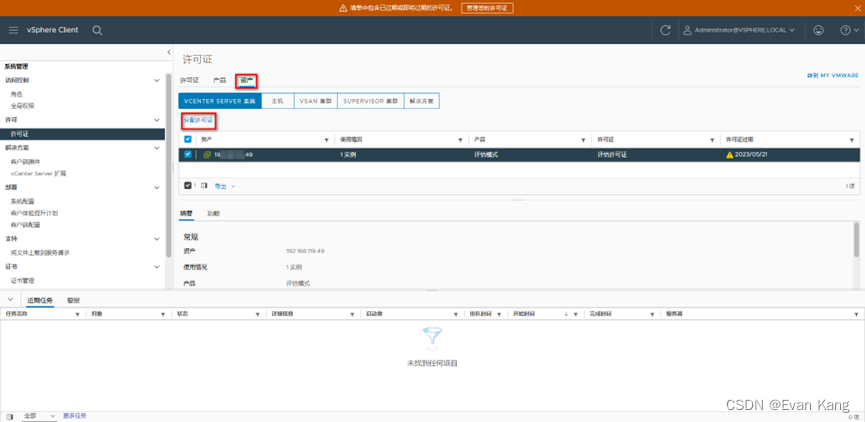Collapse the recent tasks panel chevron
Viewport: 865px width, 422px height.
pyautogui.click(x=10, y=299)
